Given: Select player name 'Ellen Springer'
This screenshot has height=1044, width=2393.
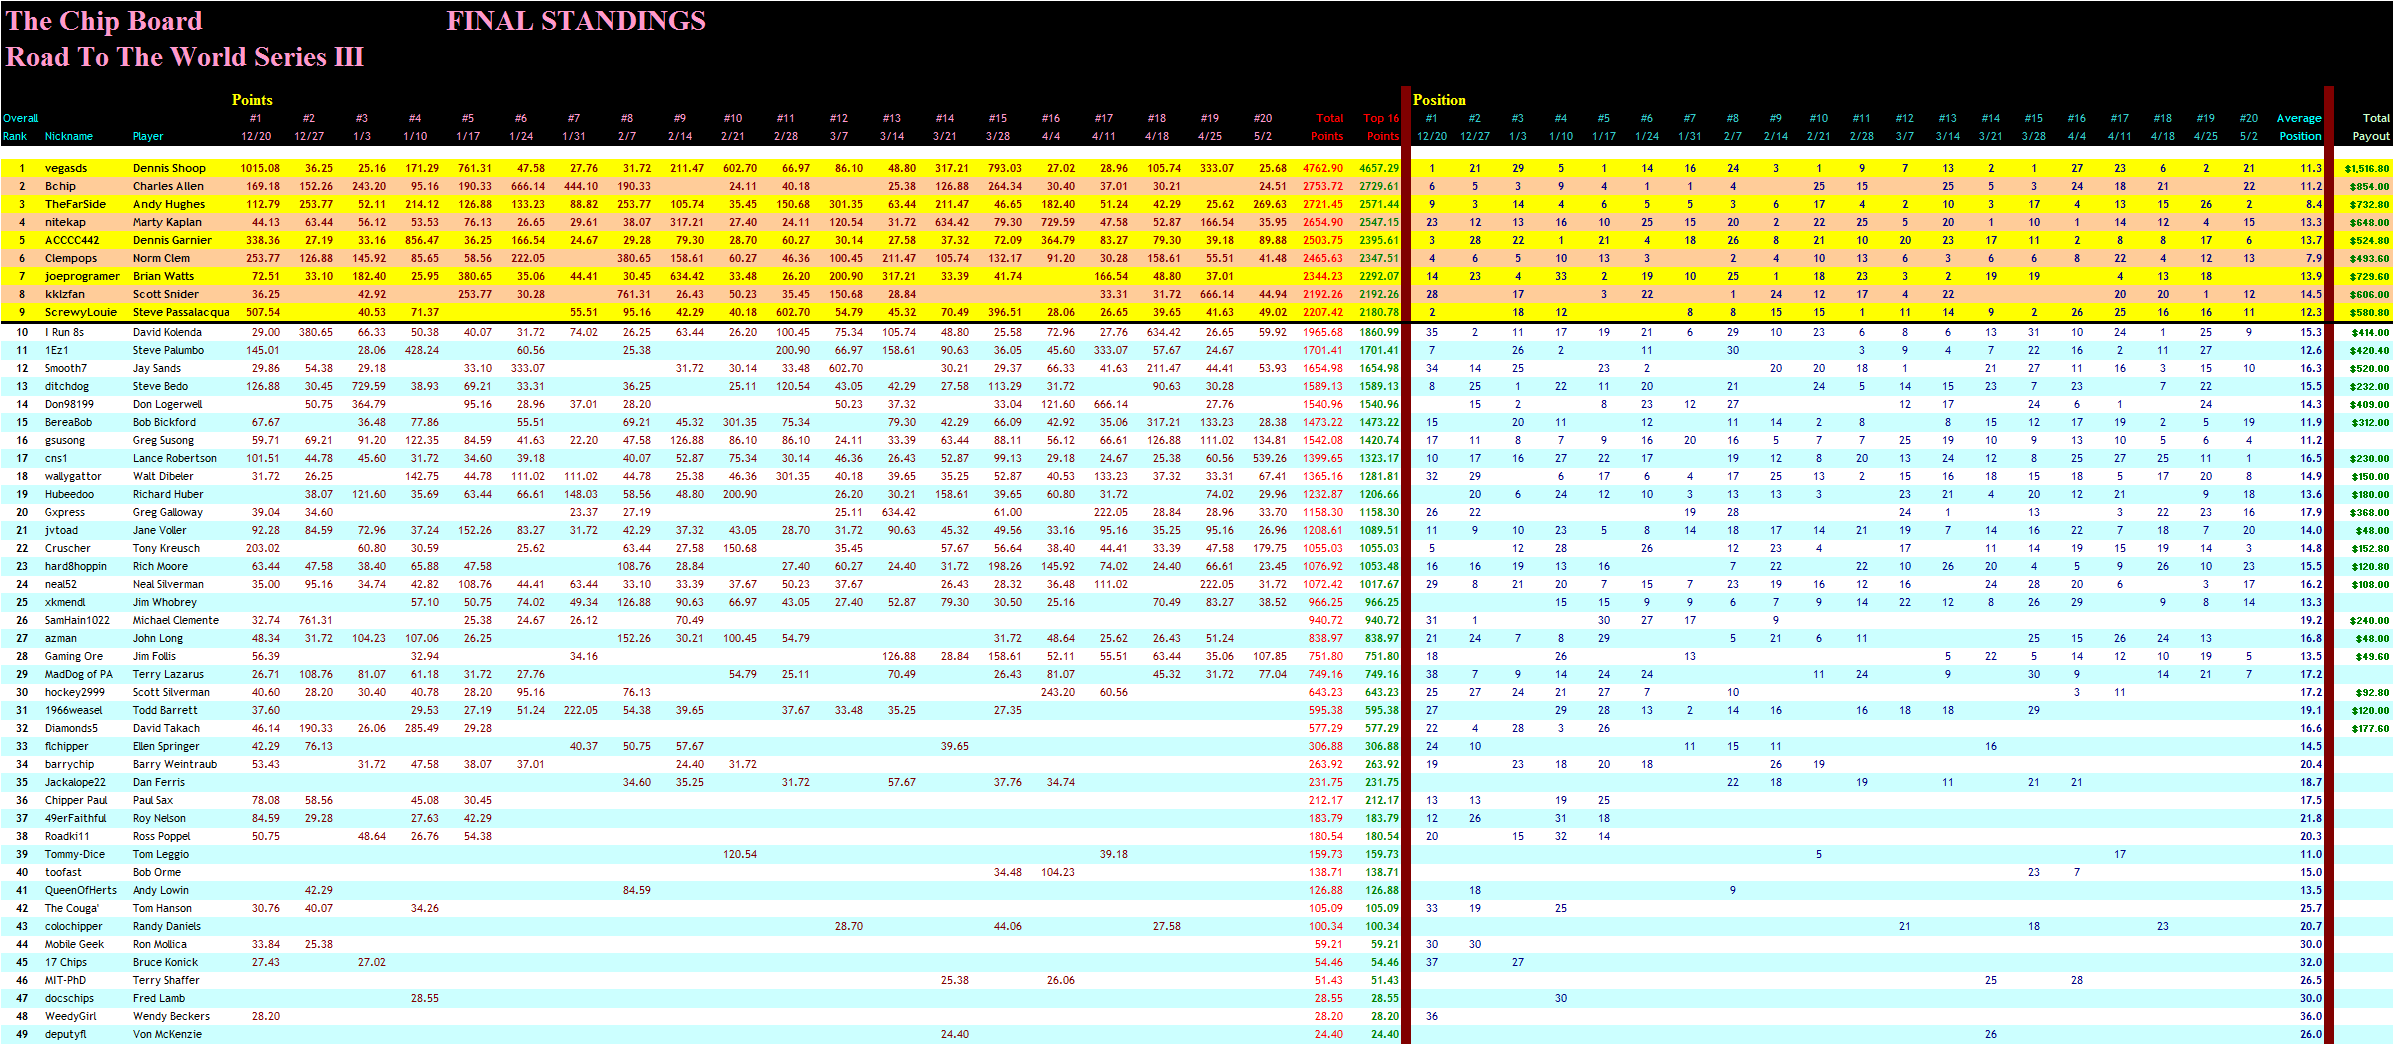Looking at the screenshot, I should tap(166, 747).
